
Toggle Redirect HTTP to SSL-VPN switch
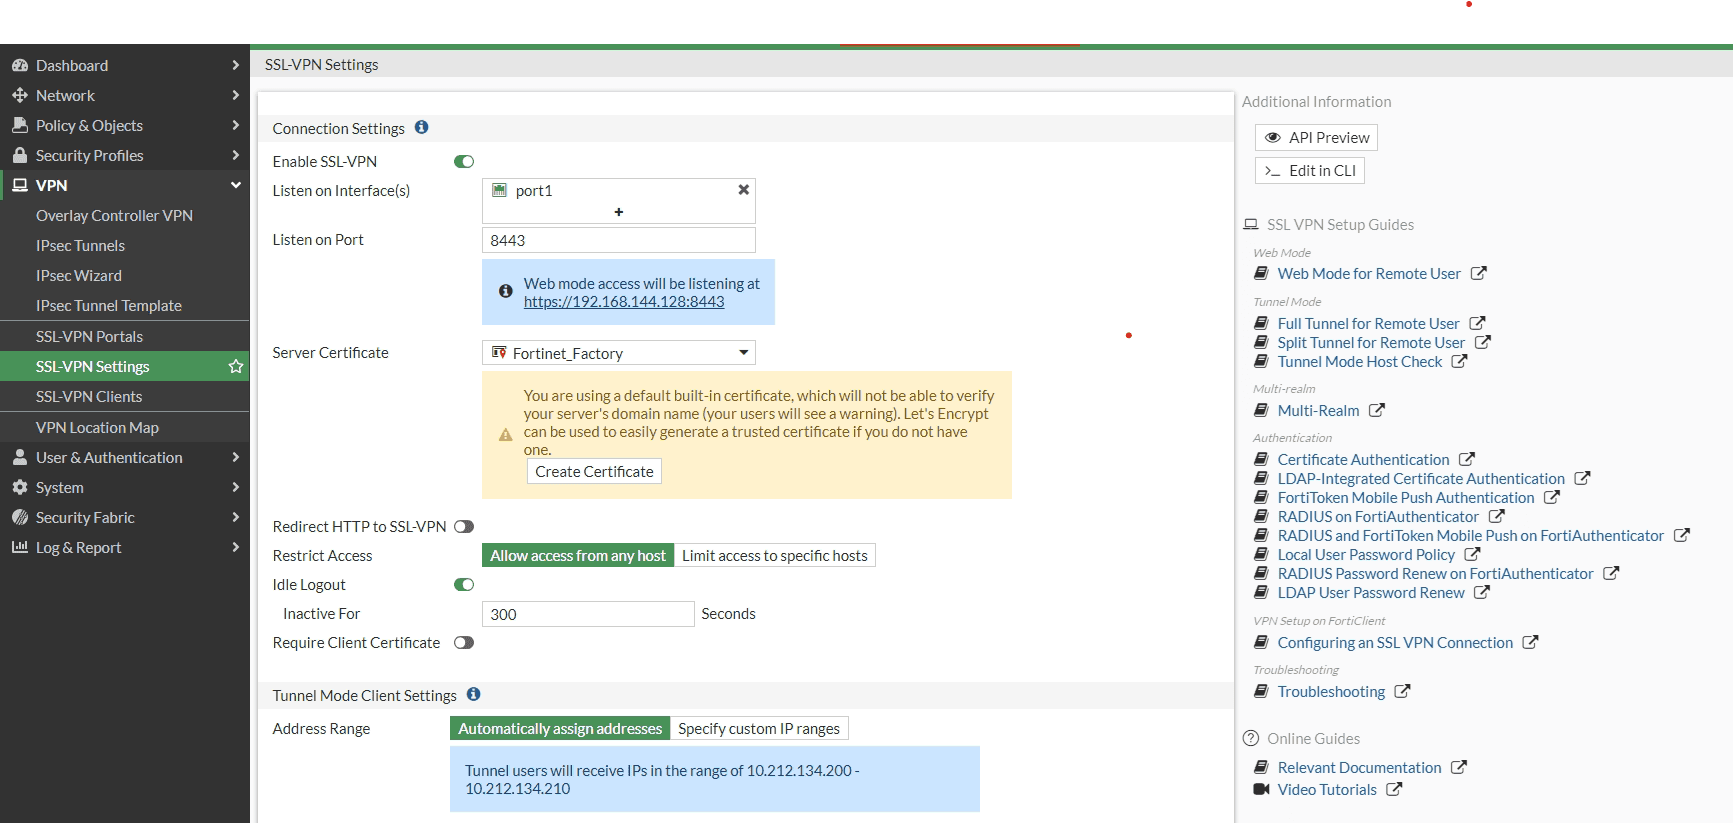[x=464, y=526]
